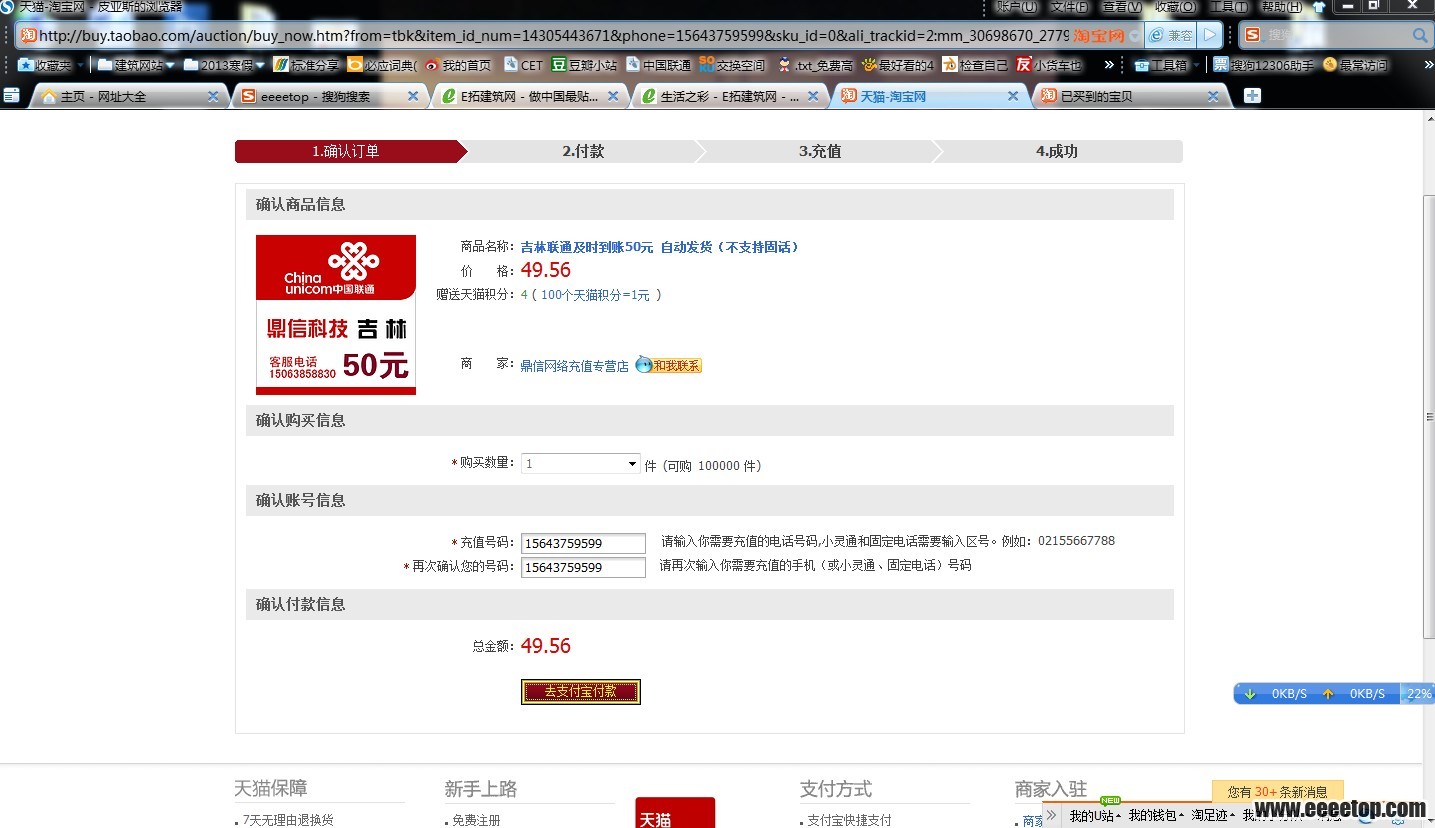Click the 去支付宝付款 pay button
Image resolution: width=1435 pixels, height=828 pixels.
pyautogui.click(x=581, y=691)
